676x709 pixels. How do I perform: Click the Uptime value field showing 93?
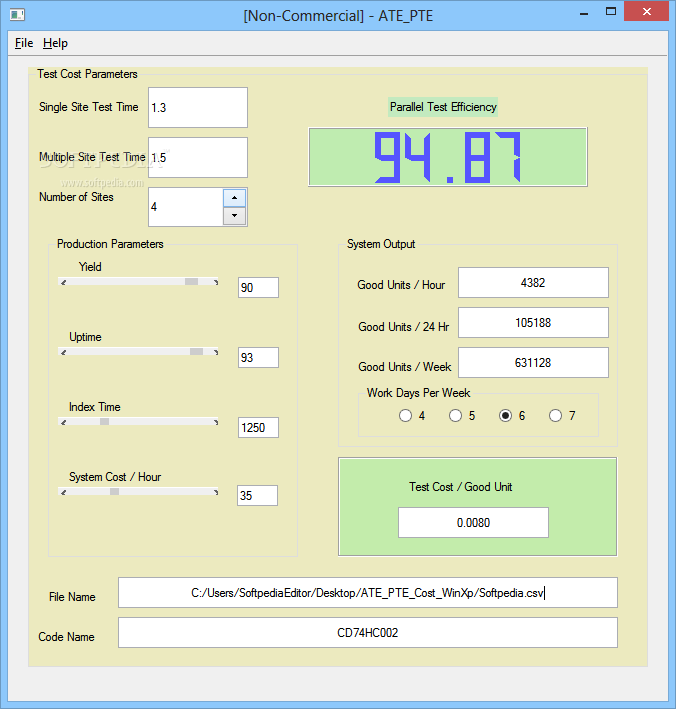[258, 358]
